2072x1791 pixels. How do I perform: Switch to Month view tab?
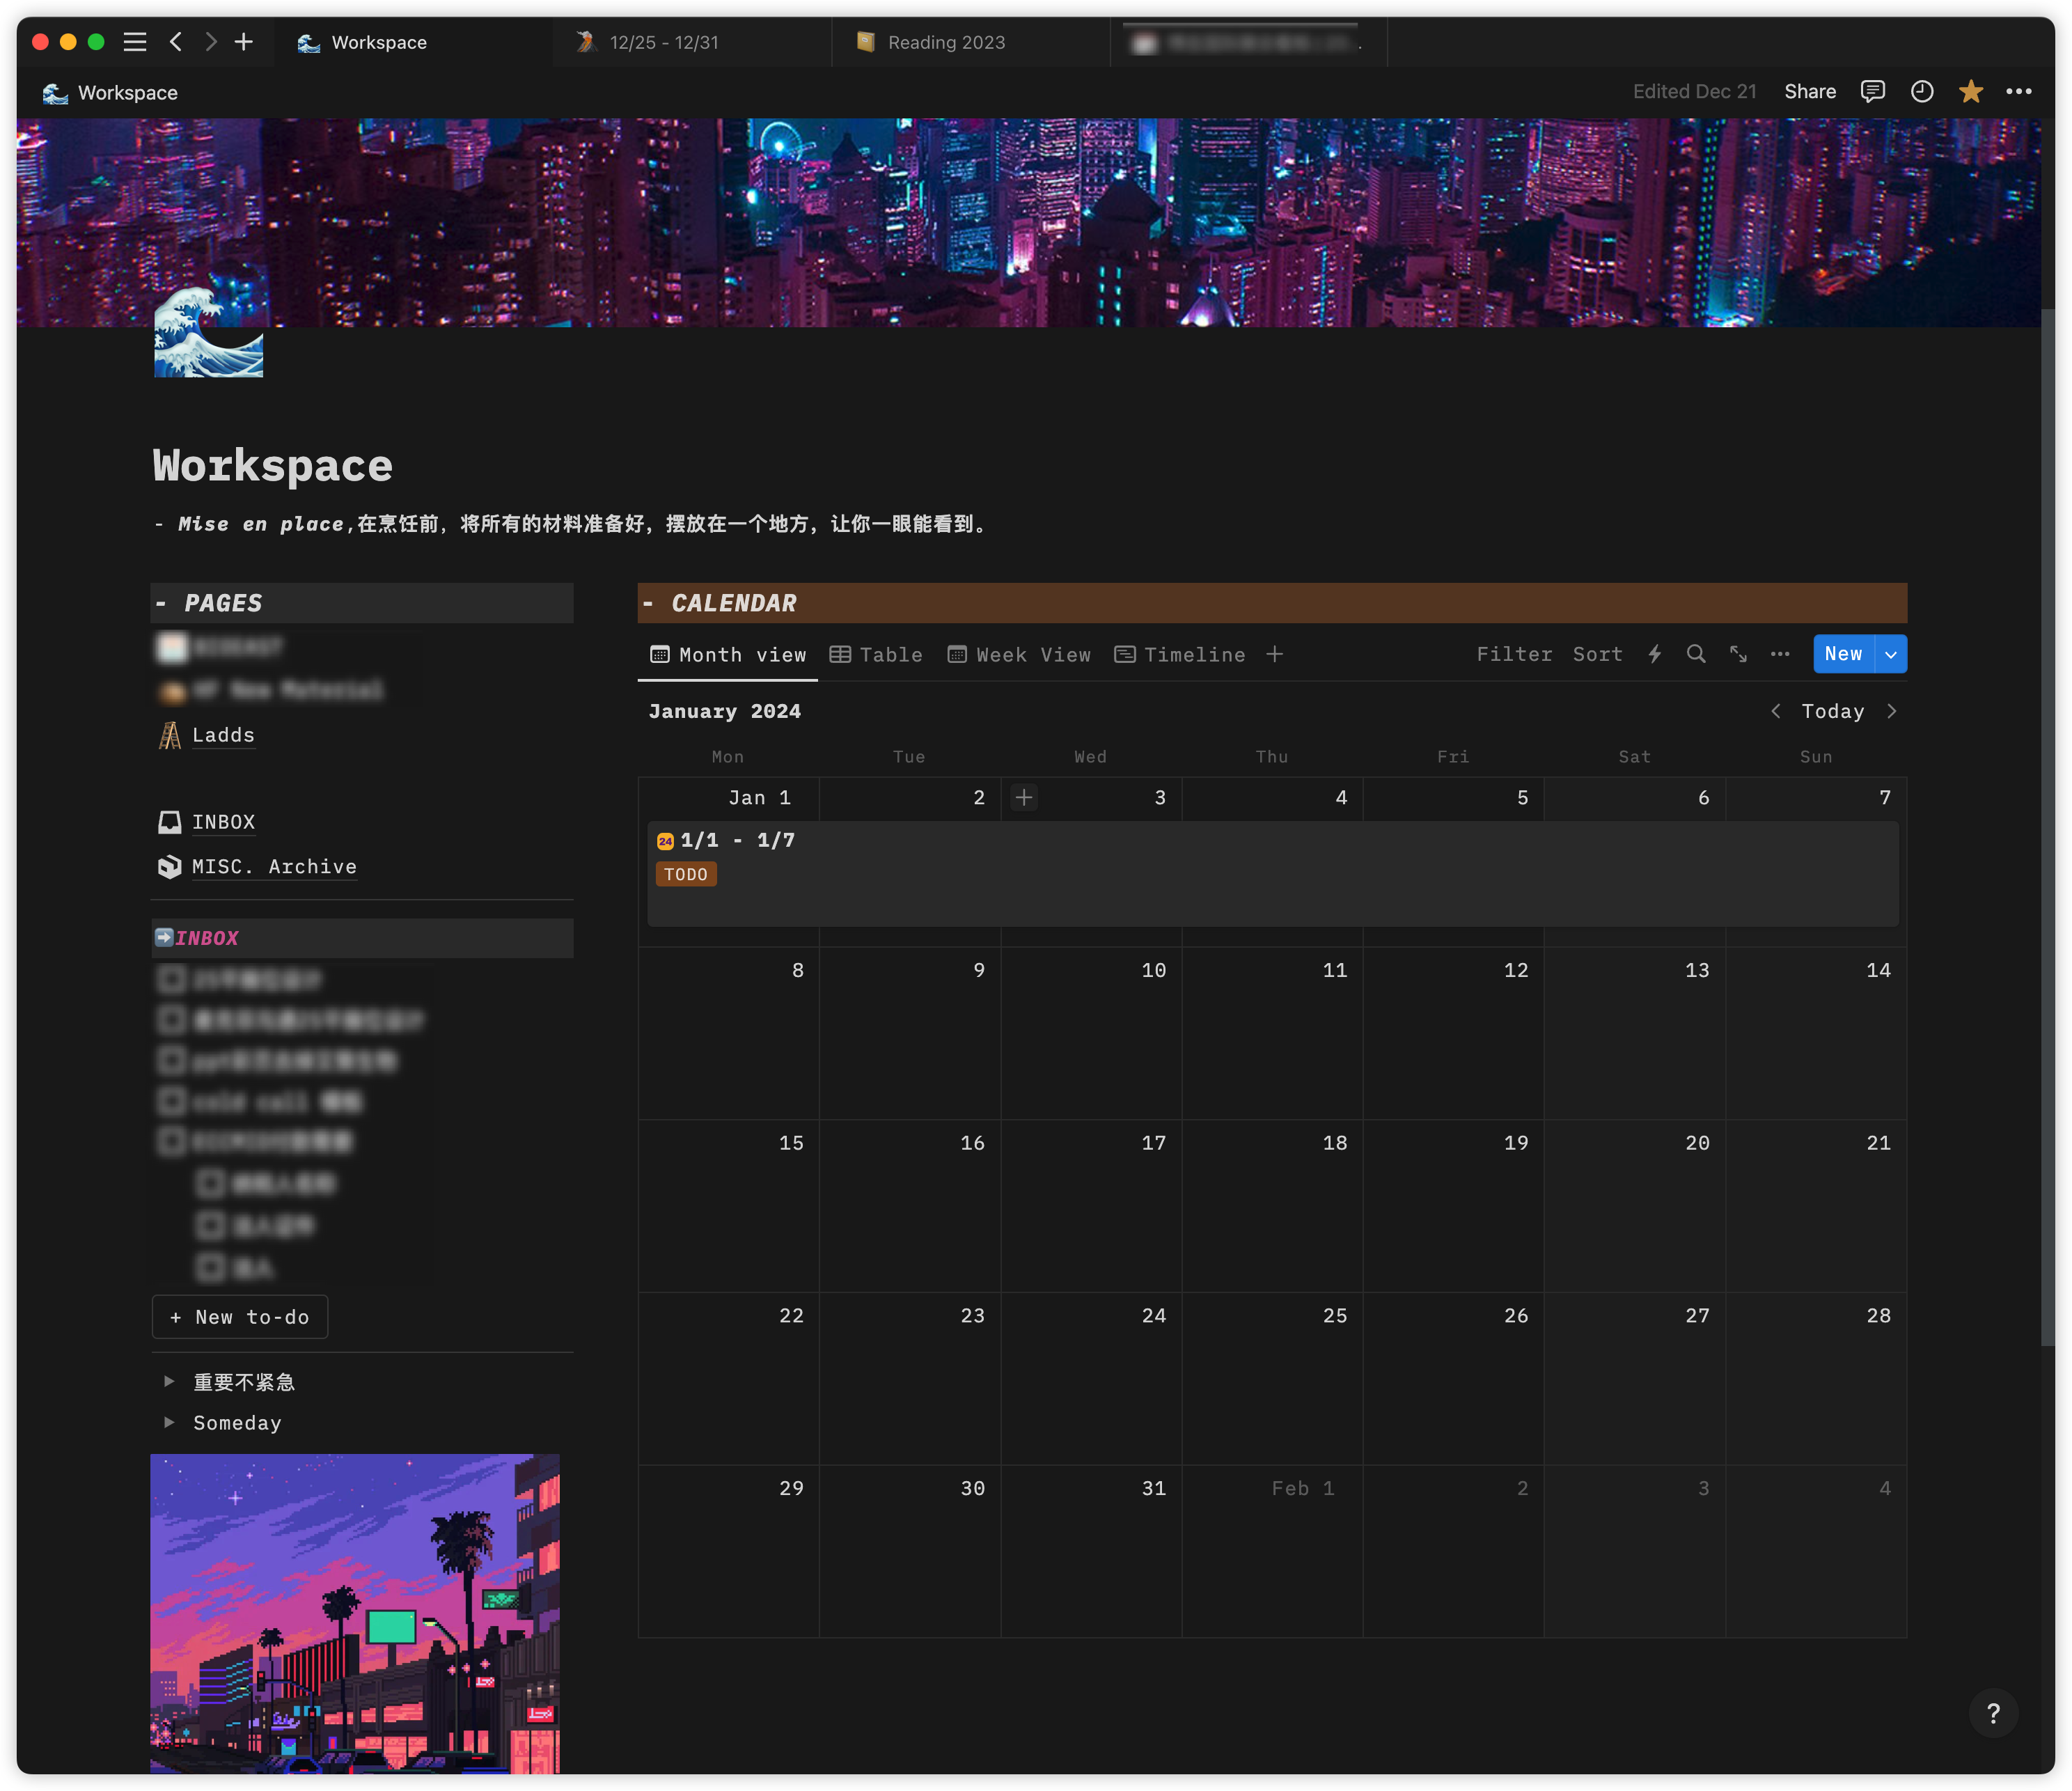coord(728,654)
